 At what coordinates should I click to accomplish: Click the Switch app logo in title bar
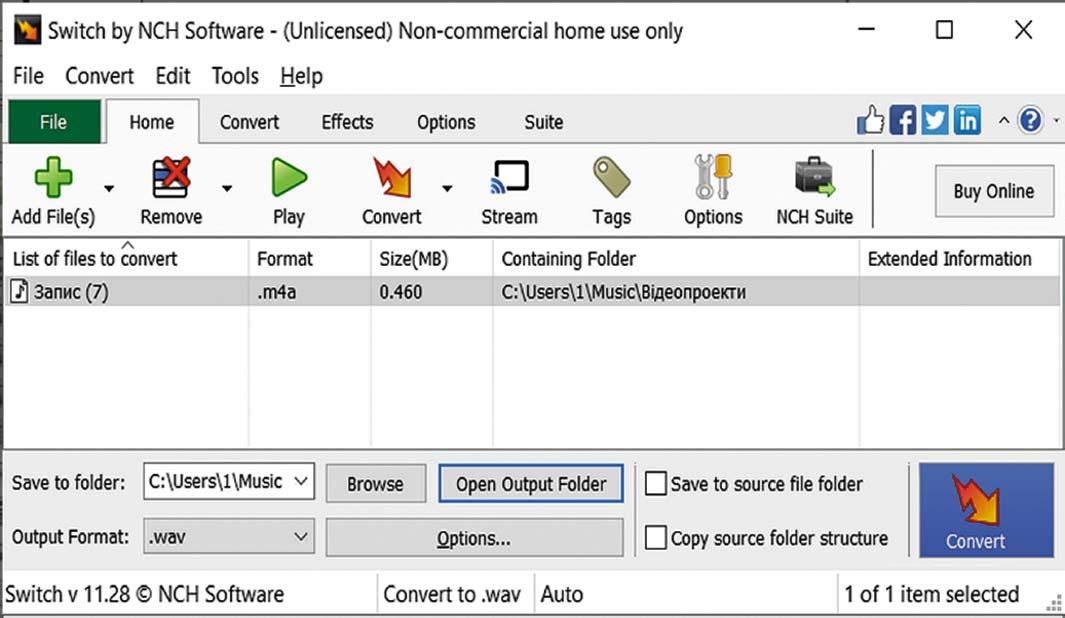[x=27, y=30]
